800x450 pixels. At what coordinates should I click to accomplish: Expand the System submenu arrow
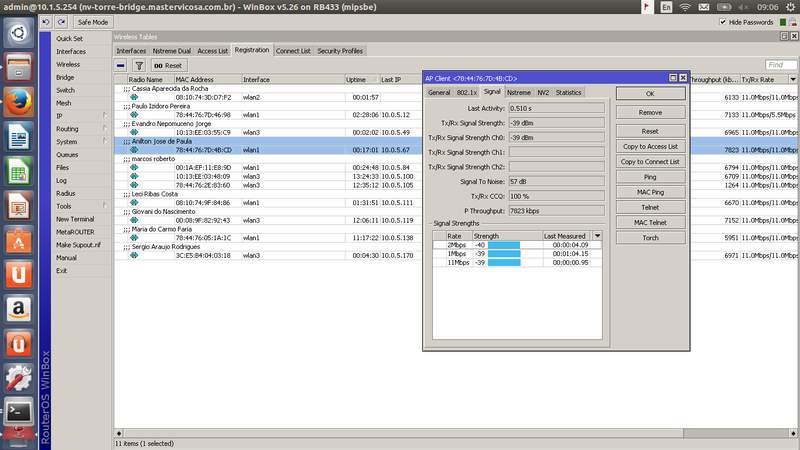(105, 141)
